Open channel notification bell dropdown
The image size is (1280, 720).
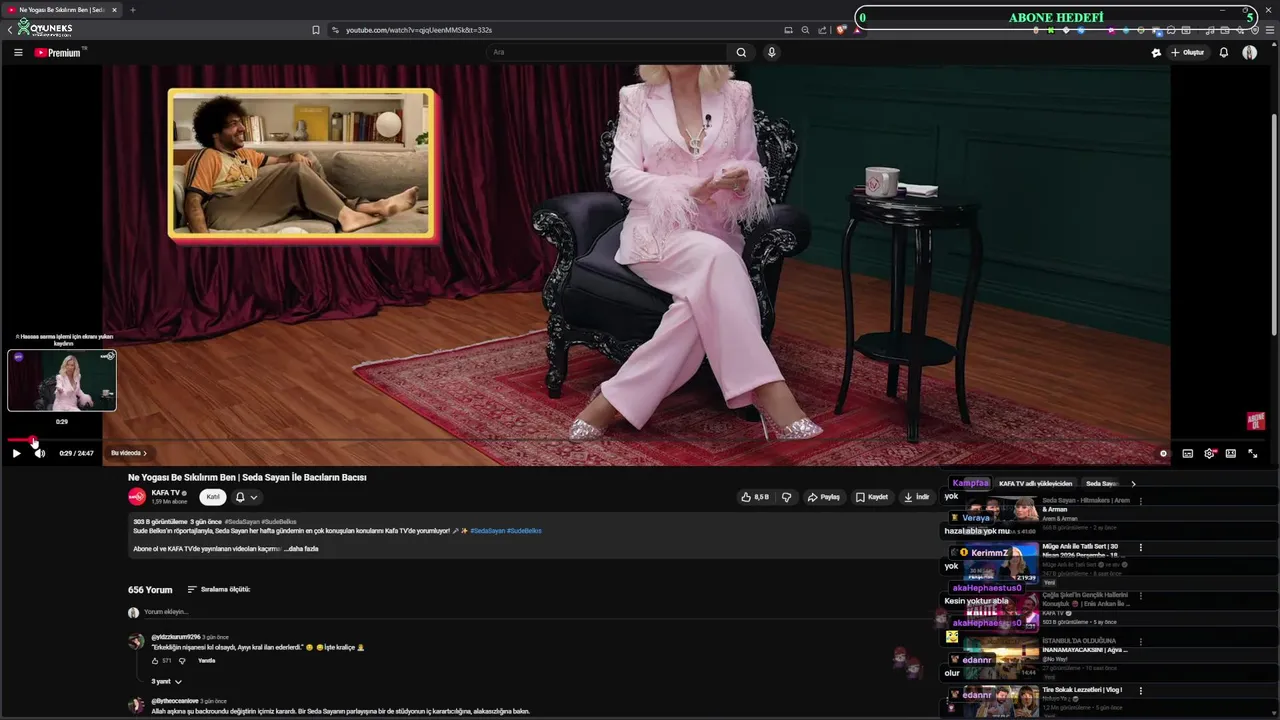(246, 497)
